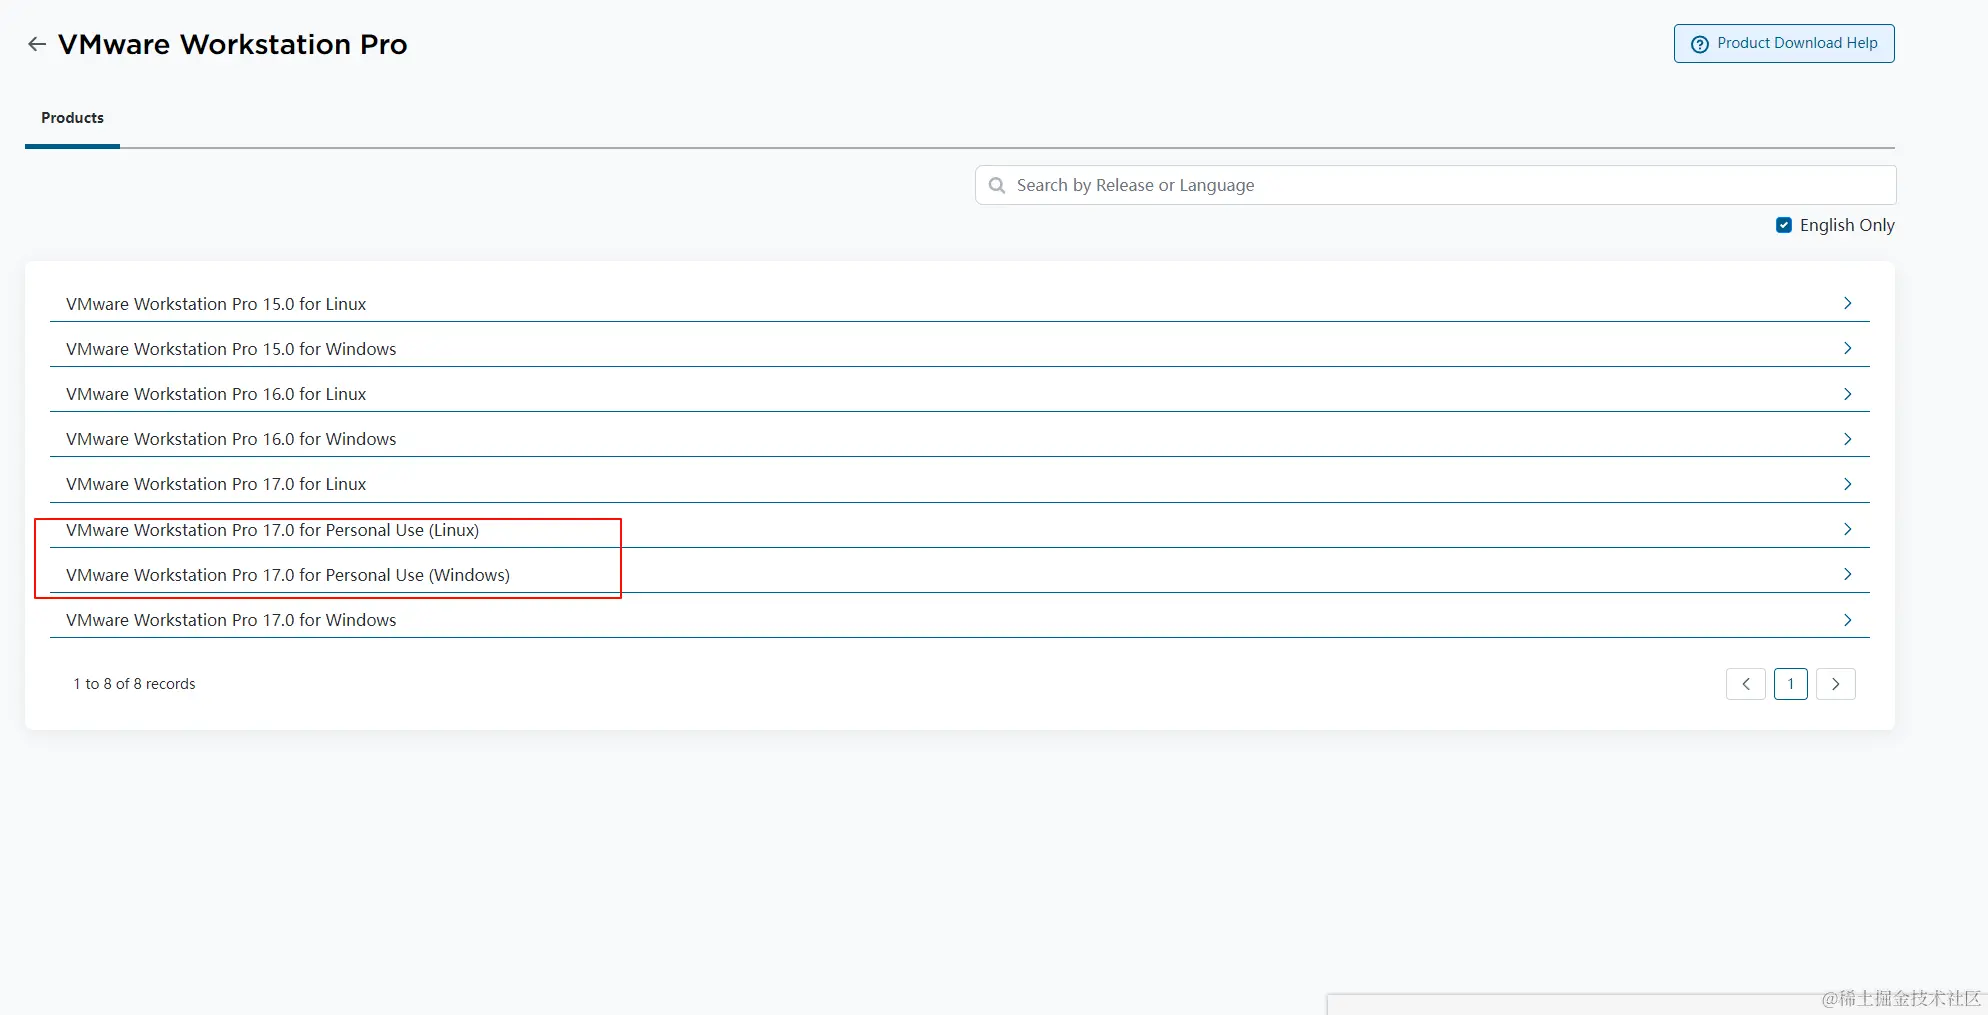Open VMware Workstation Pro 17.0 for Windows
This screenshot has width=1988, height=1015.
[231, 620]
